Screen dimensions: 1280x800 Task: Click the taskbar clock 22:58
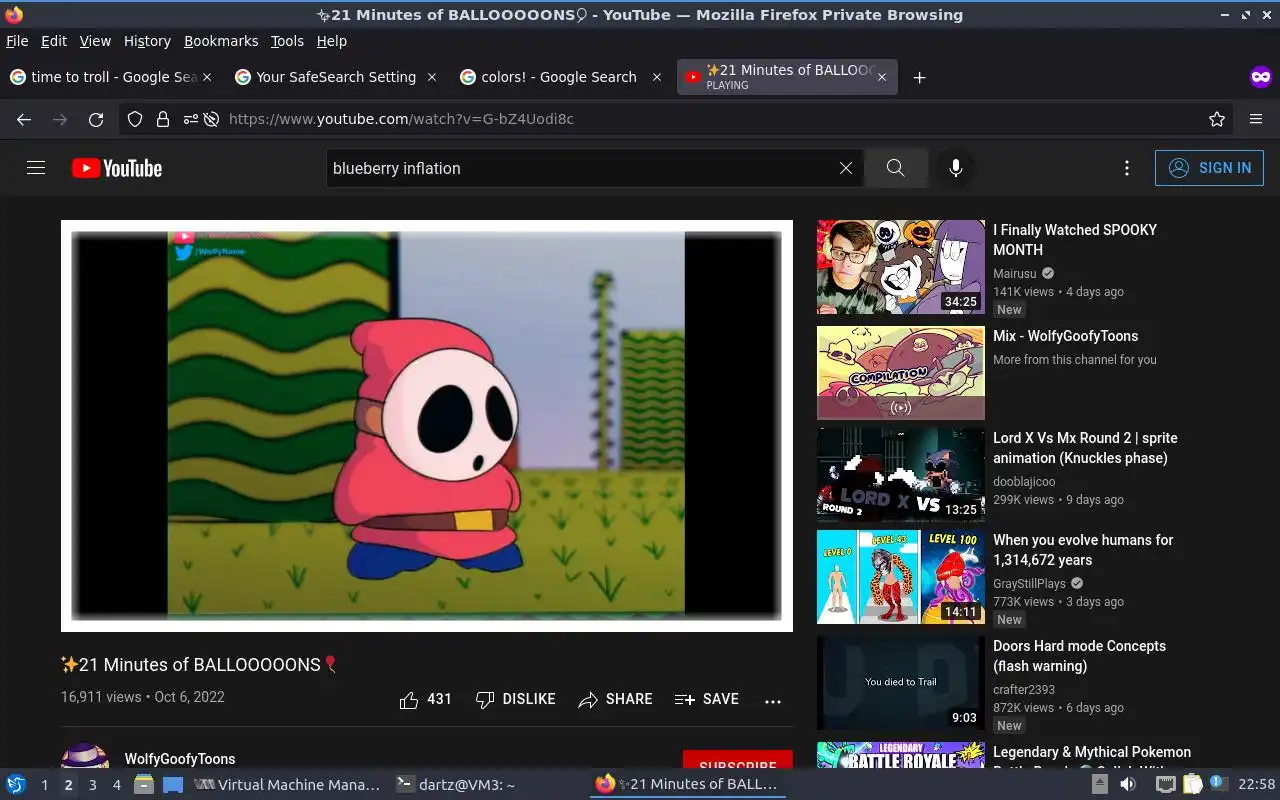click(x=1256, y=785)
